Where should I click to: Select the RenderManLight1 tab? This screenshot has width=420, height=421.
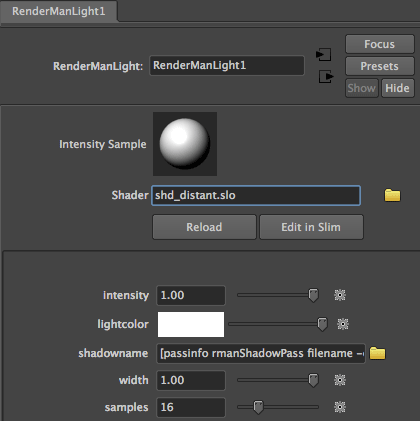coord(59,11)
